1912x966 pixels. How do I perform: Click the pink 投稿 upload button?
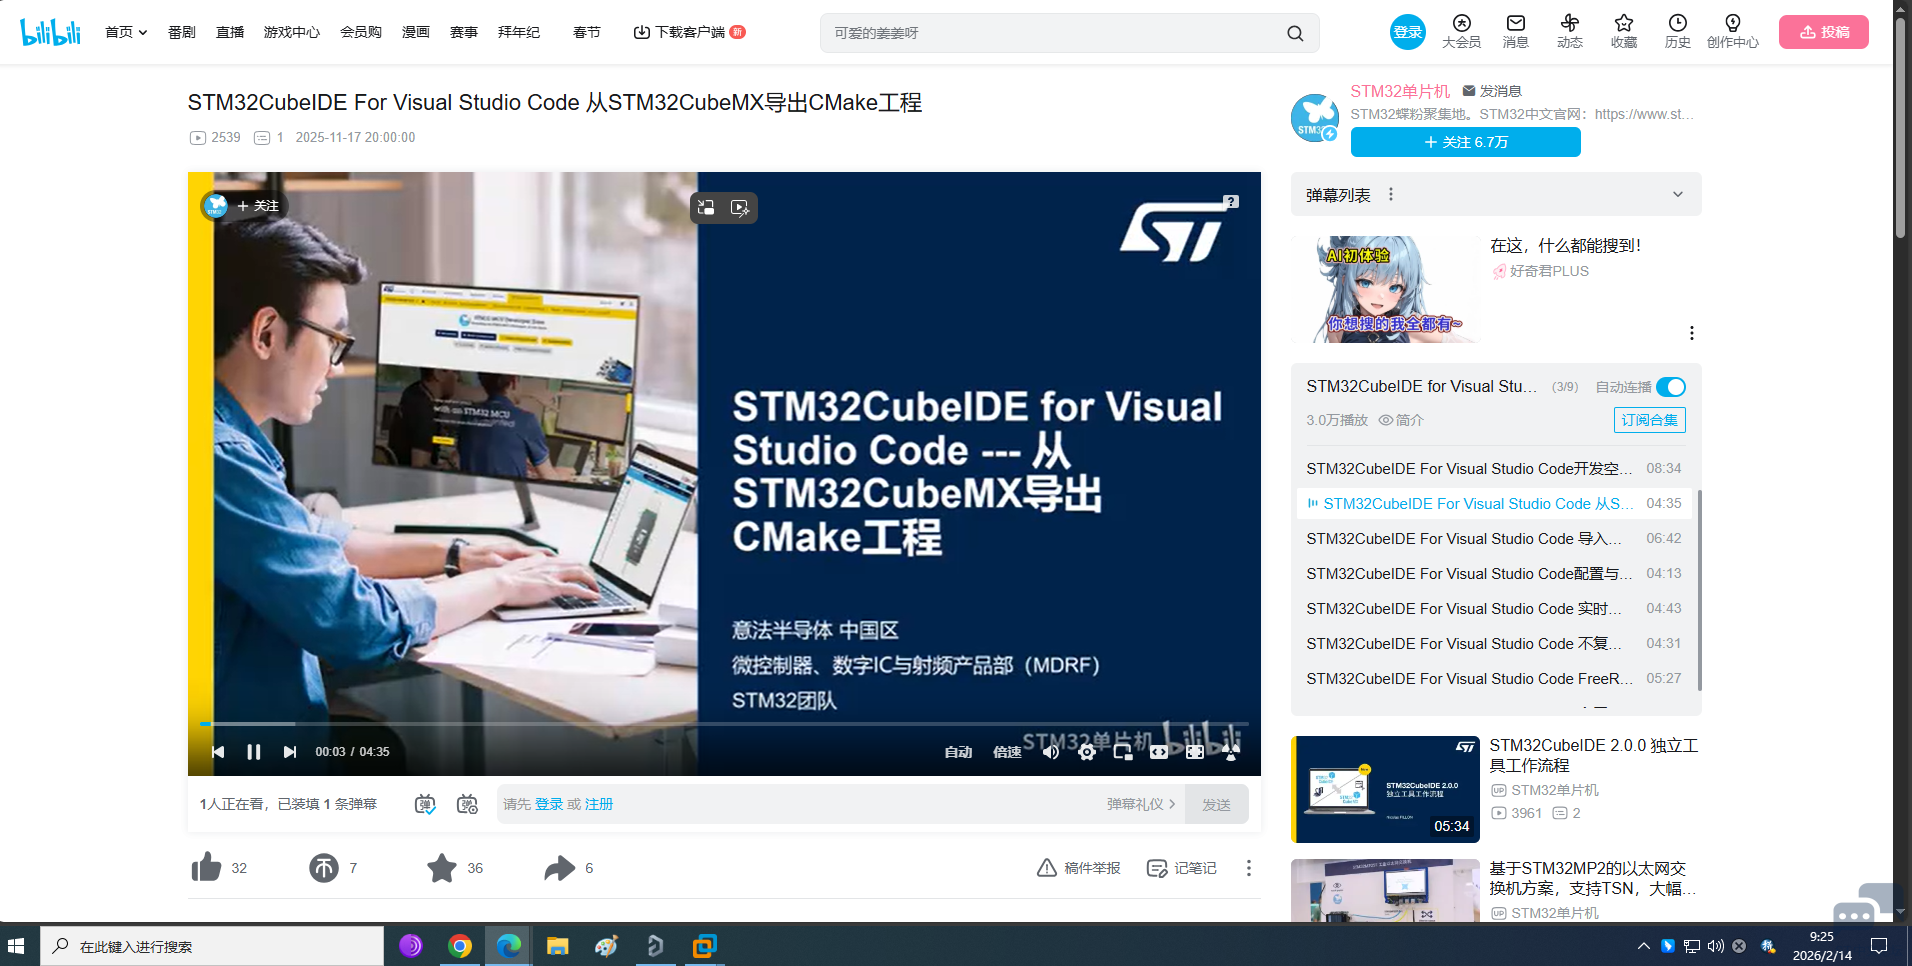click(x=1824, y=32)
